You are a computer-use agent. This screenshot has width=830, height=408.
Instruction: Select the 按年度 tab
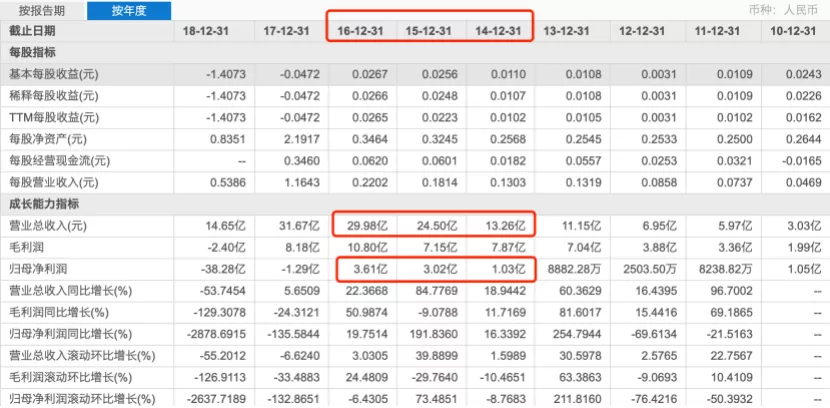click(129, 10)
